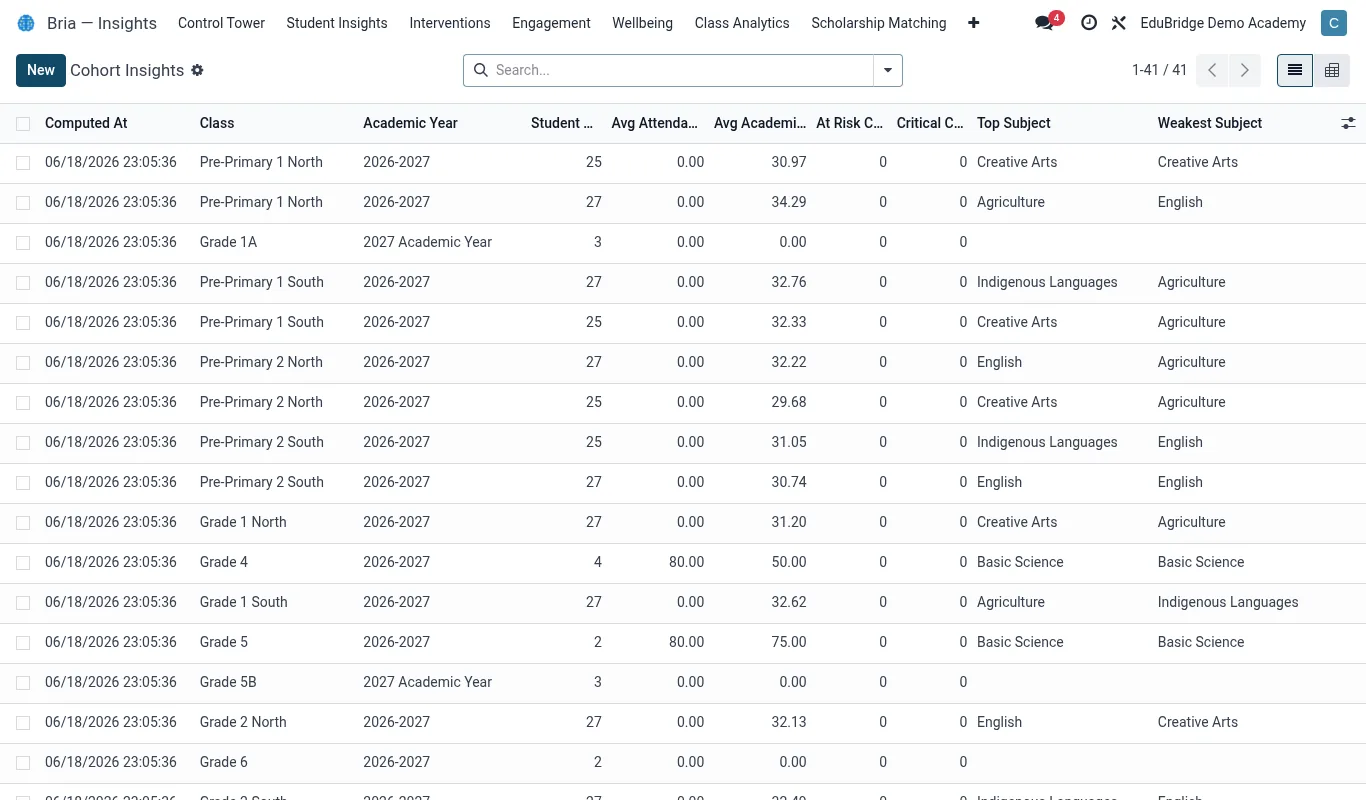The width and height of the screenshot is (1366, 800).
Task: Click the 29.68 average academic value
Action: coord(789,402)
